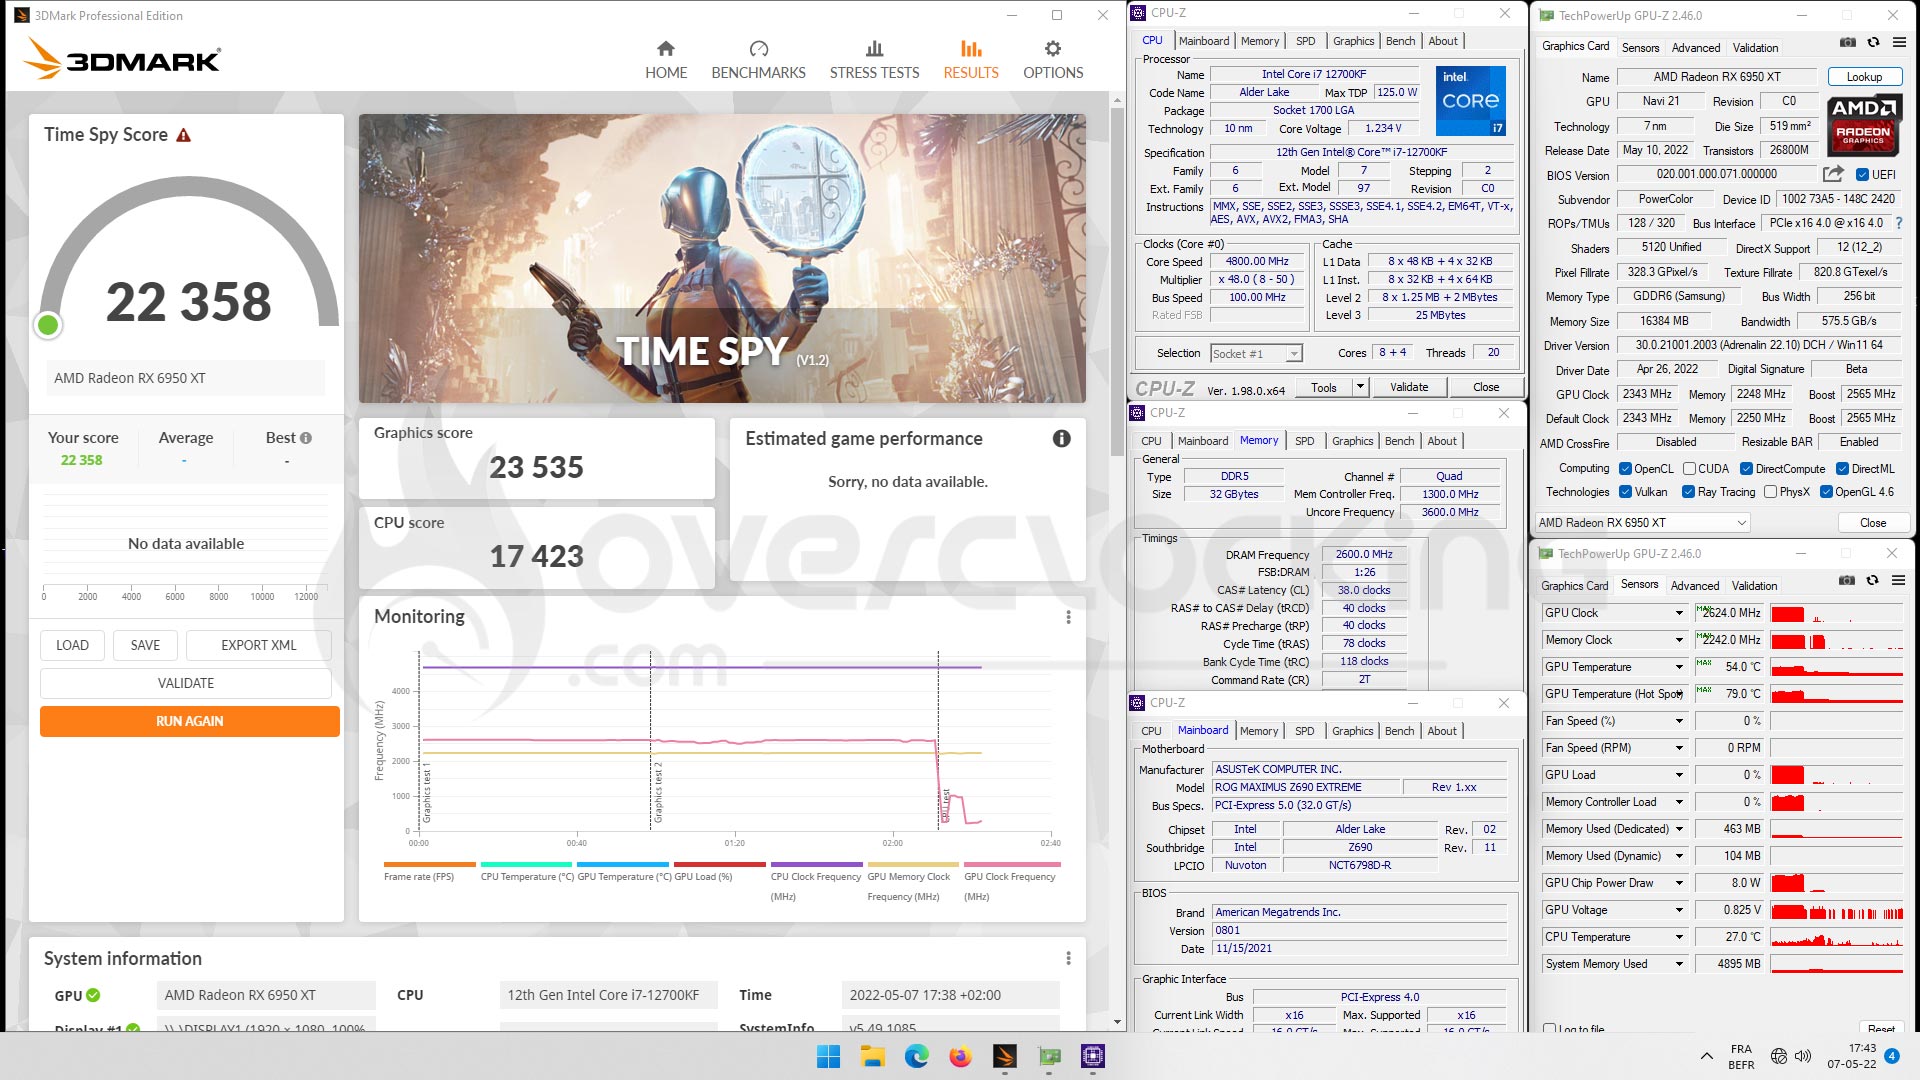The height and width of the screenshot is (1080, 1920).
Task: Toggle the UEFI checkbox in GPU-Z
Action: [x=1863, y=174]
